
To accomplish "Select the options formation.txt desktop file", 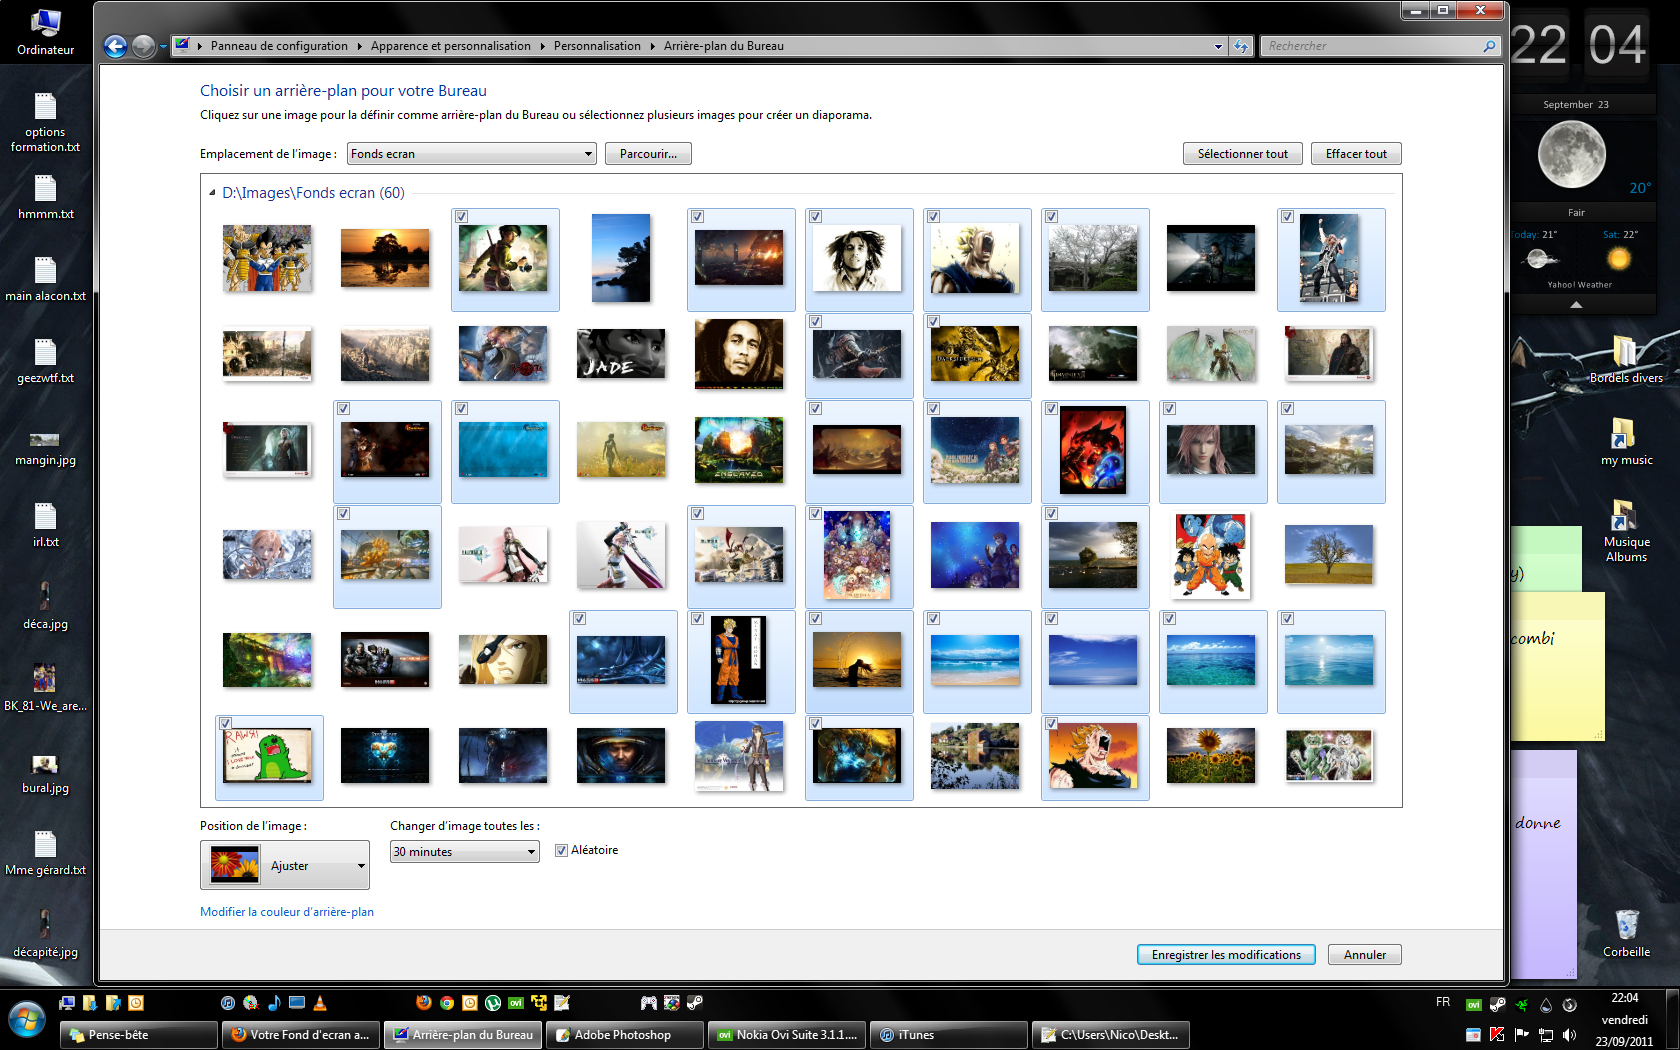I will (x=46, y=122).
